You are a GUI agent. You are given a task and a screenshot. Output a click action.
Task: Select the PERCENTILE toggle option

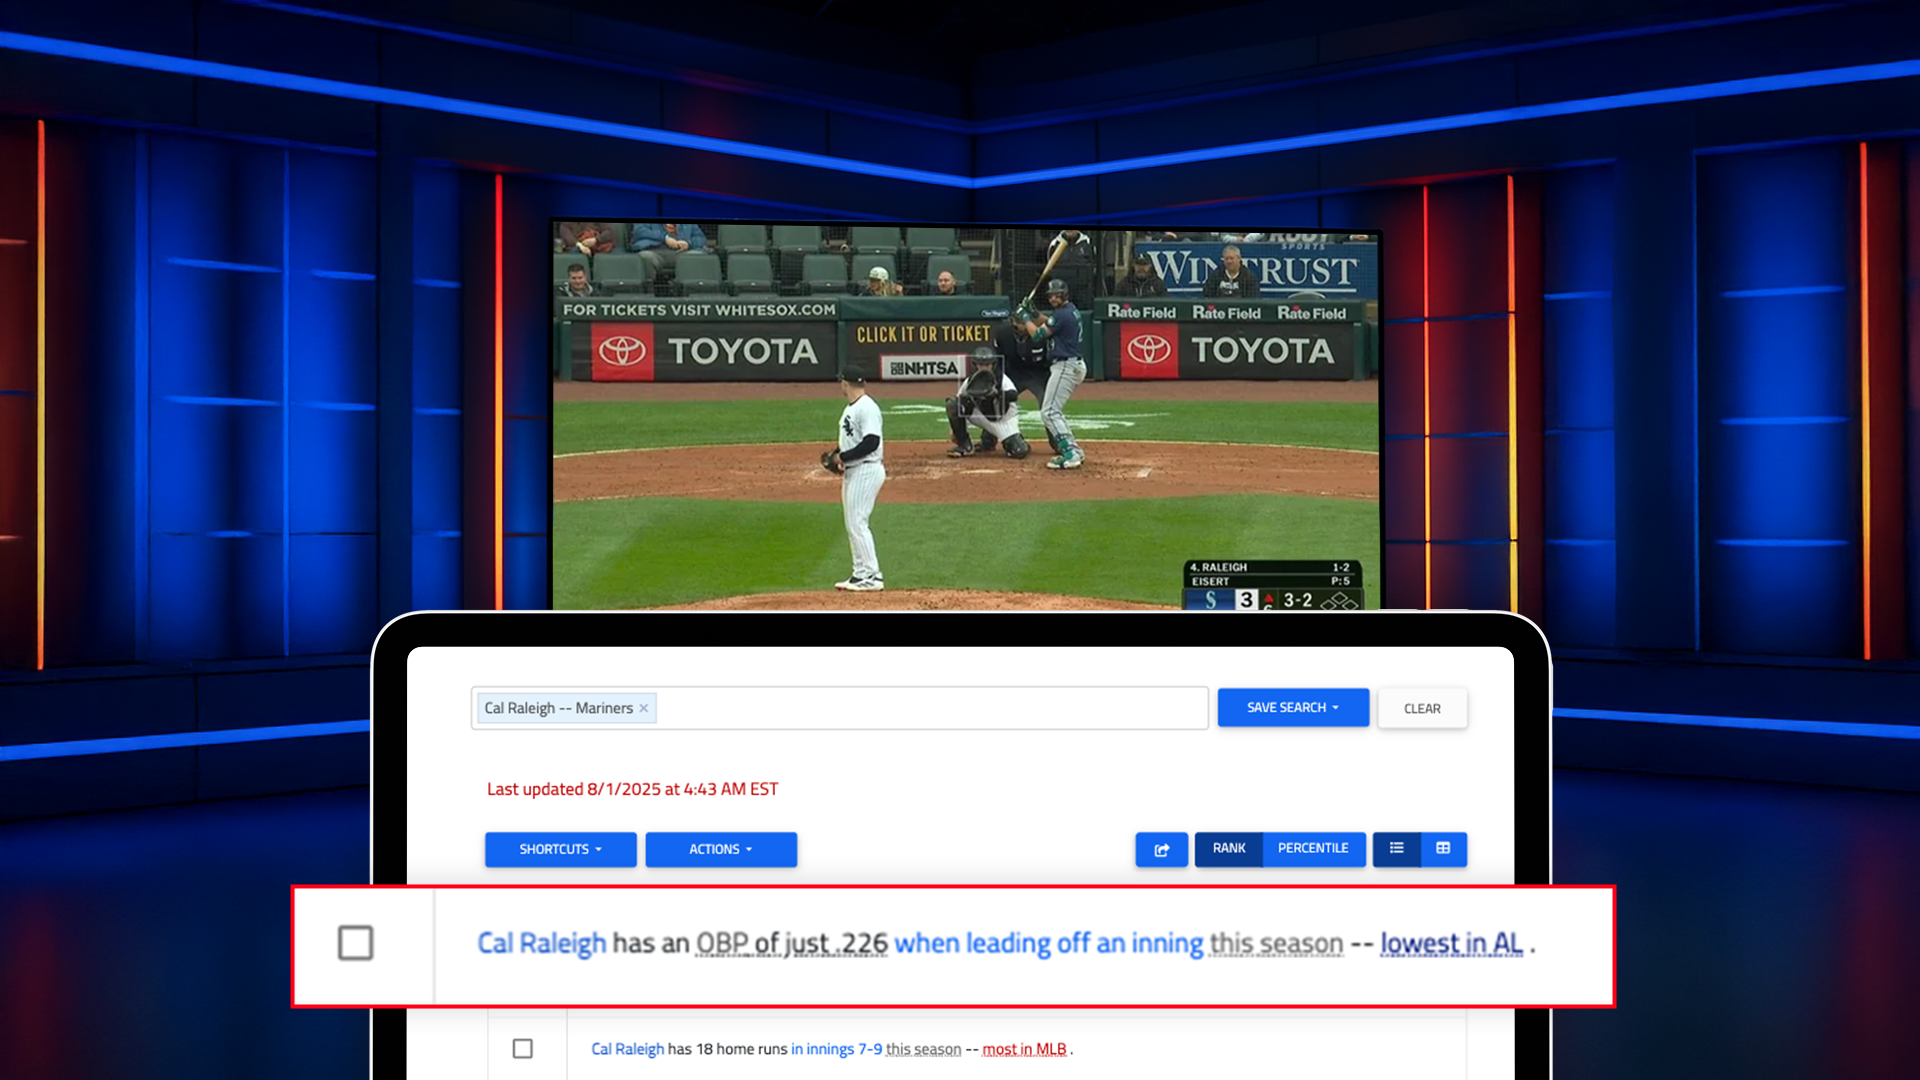point(1313,848)
